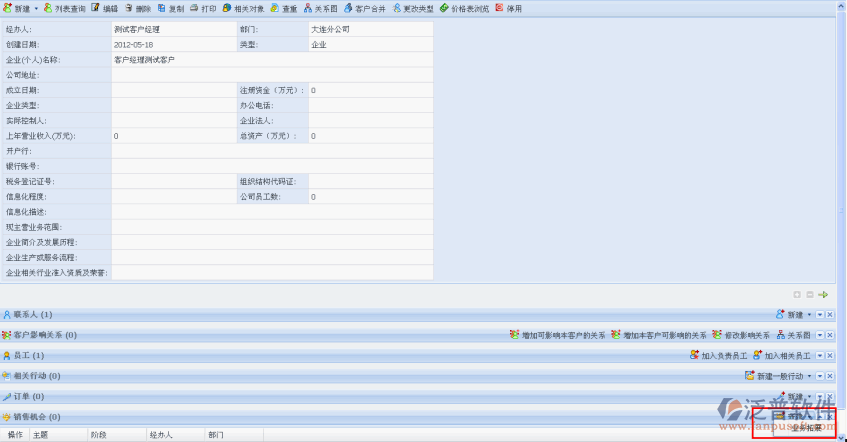
Task: Click 修改影响关系 link
Action: pos(740,335)
